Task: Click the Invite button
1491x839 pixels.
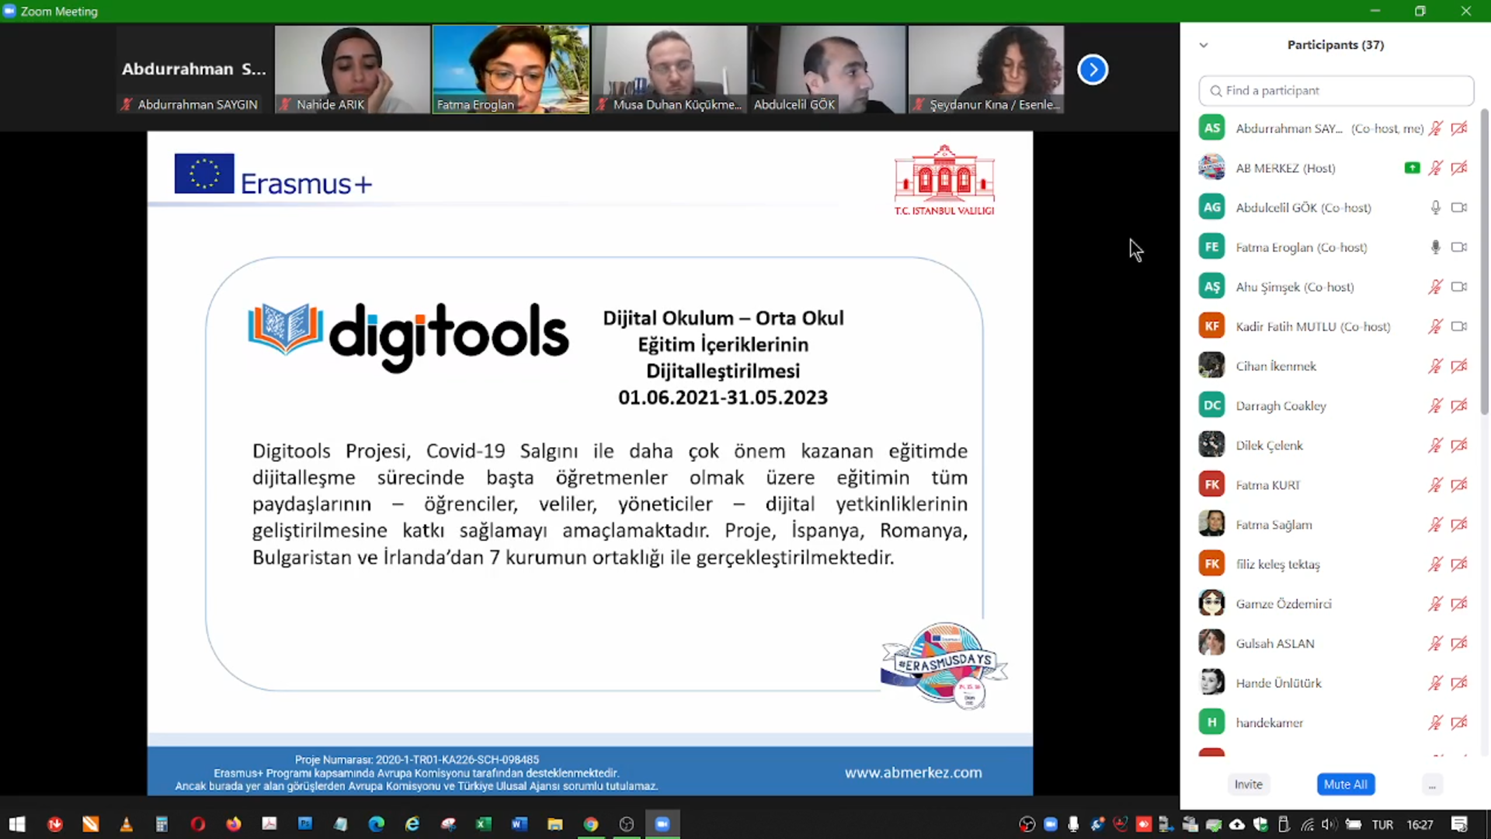Action: [x=1248, y=785]
